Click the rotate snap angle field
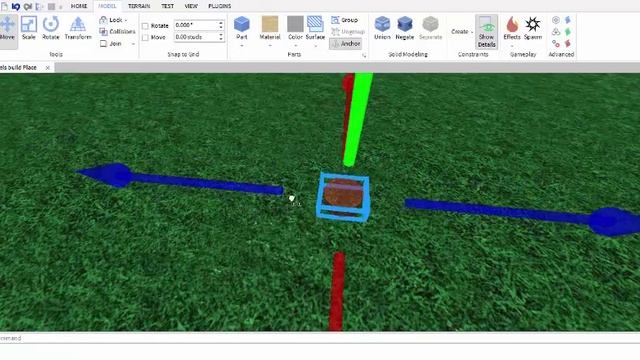 (x=196, y=25)
